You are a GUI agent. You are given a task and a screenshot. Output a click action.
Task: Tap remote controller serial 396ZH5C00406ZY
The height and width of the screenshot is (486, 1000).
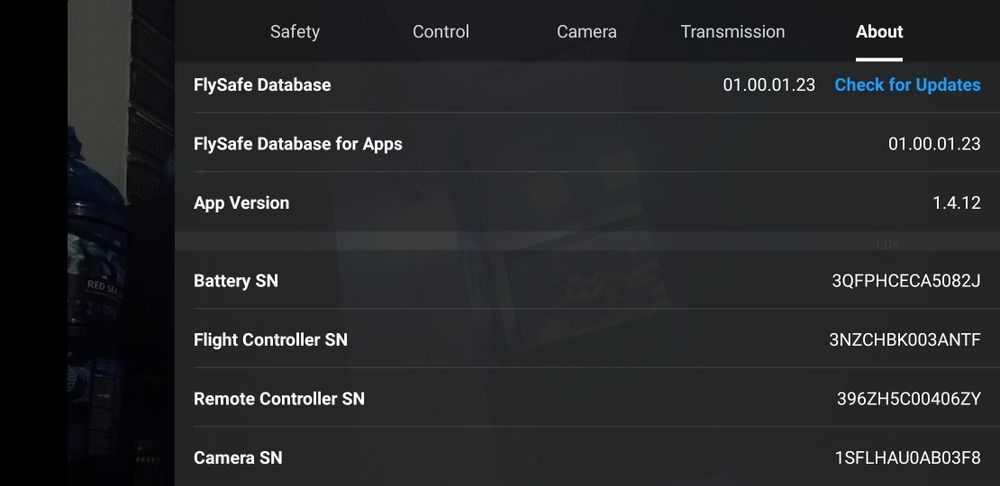(909, 399)
